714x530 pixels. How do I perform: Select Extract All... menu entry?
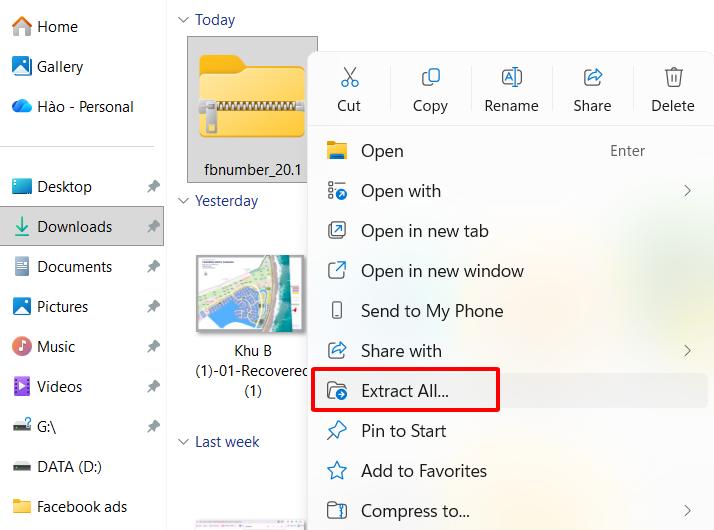pyautogui.click(x=508, y=391)
